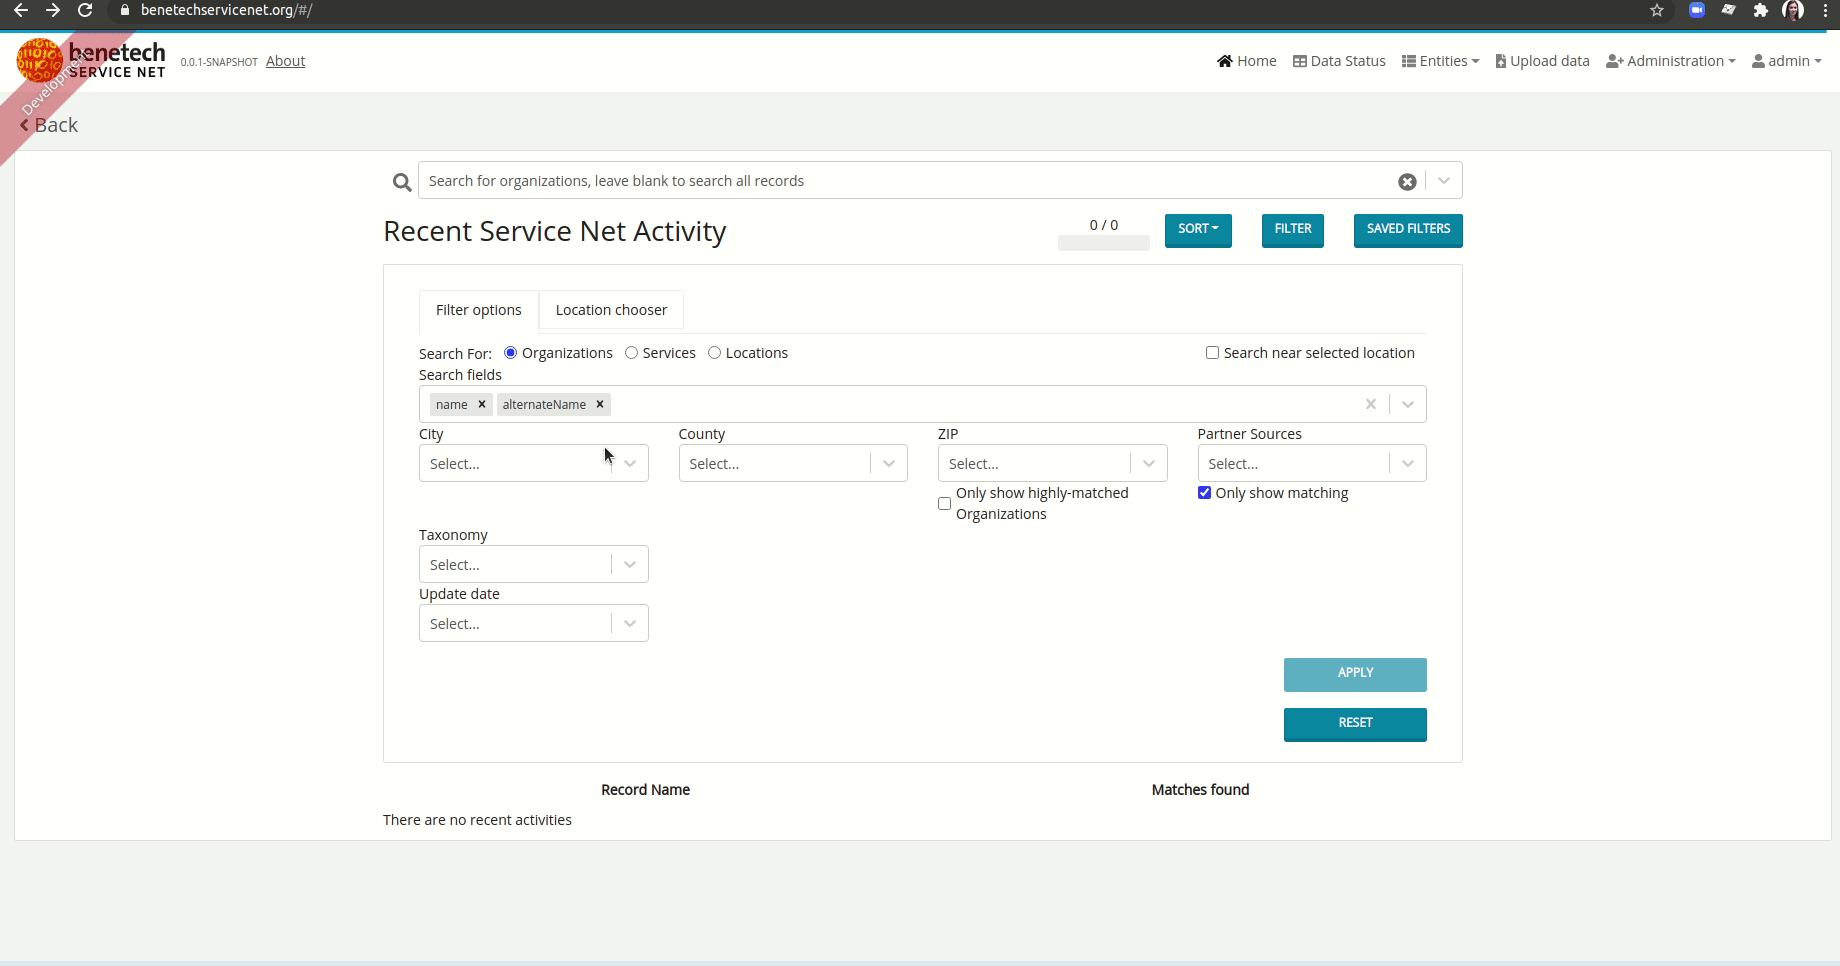Expand the main search bar chevron
The height and width of the screenshot is (966, 1840).
tap(1444, 181)
